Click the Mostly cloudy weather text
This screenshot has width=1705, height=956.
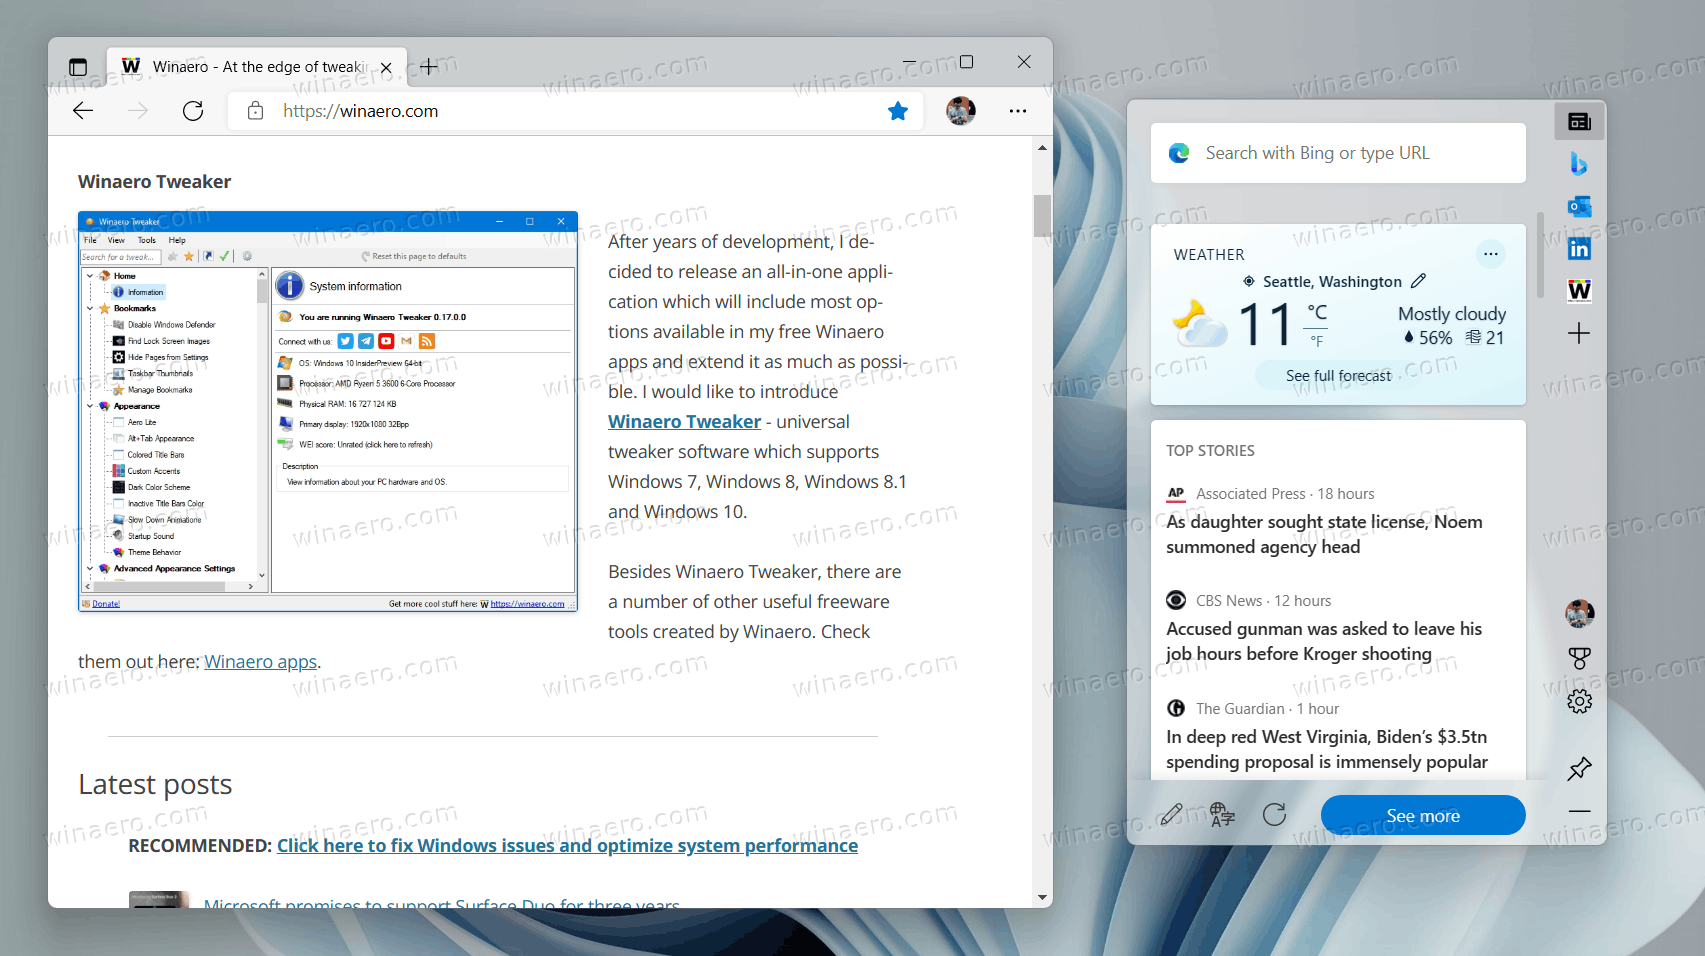(1452, 313)
